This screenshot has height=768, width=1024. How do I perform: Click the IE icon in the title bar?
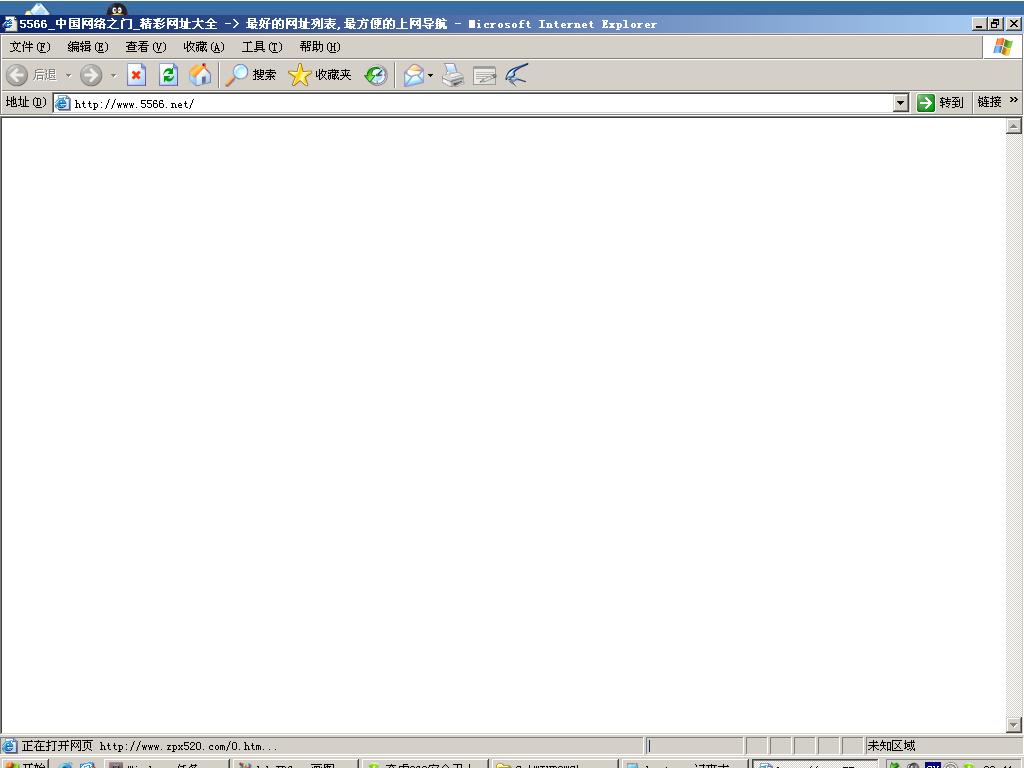pyautogui.click(x=9, y=24)
